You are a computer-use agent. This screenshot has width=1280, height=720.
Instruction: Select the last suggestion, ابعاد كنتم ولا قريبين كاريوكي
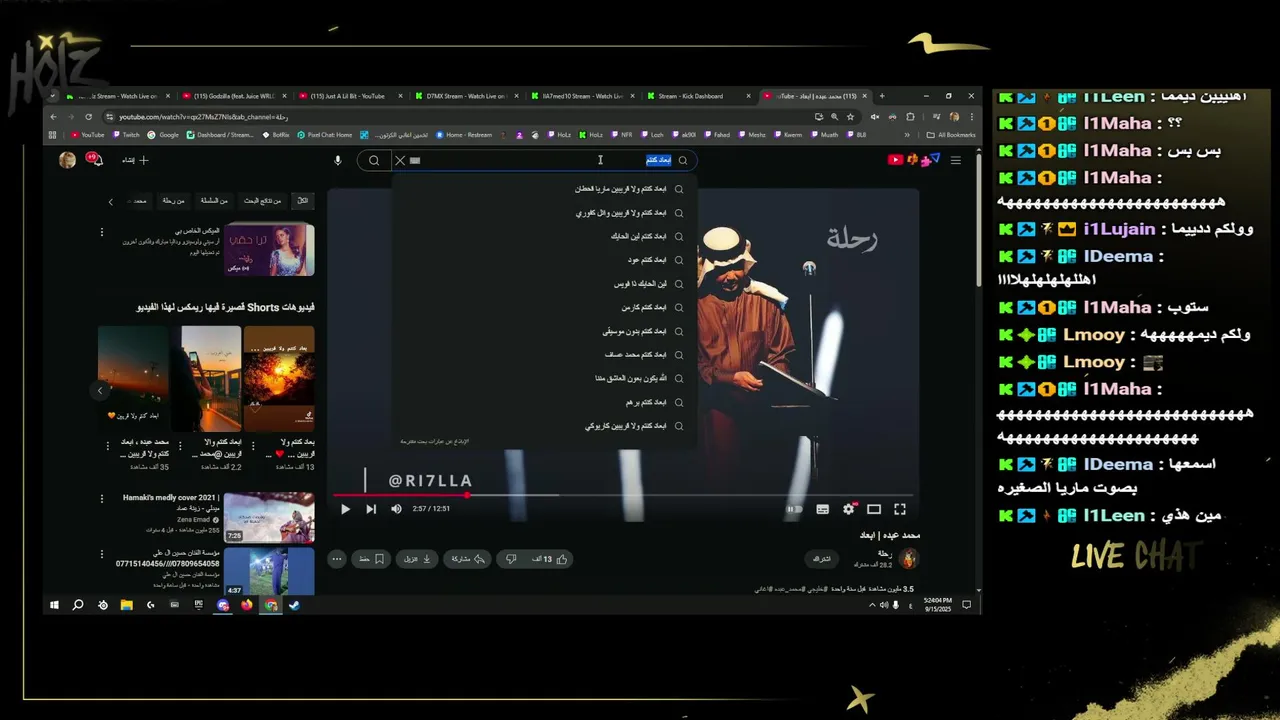pyautogui.click(x=543, y=426)
